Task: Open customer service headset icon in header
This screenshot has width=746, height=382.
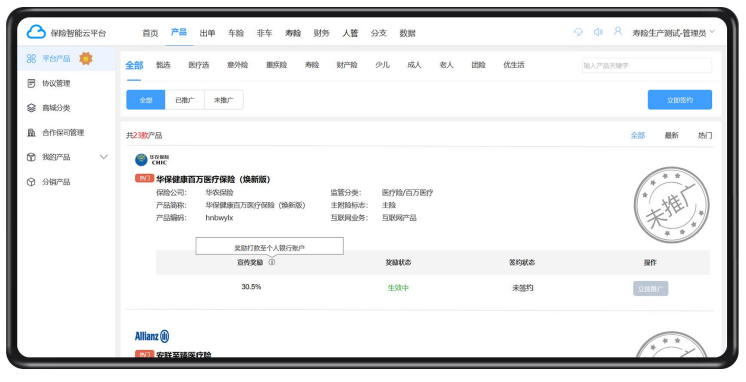Action: click(579, 32)
